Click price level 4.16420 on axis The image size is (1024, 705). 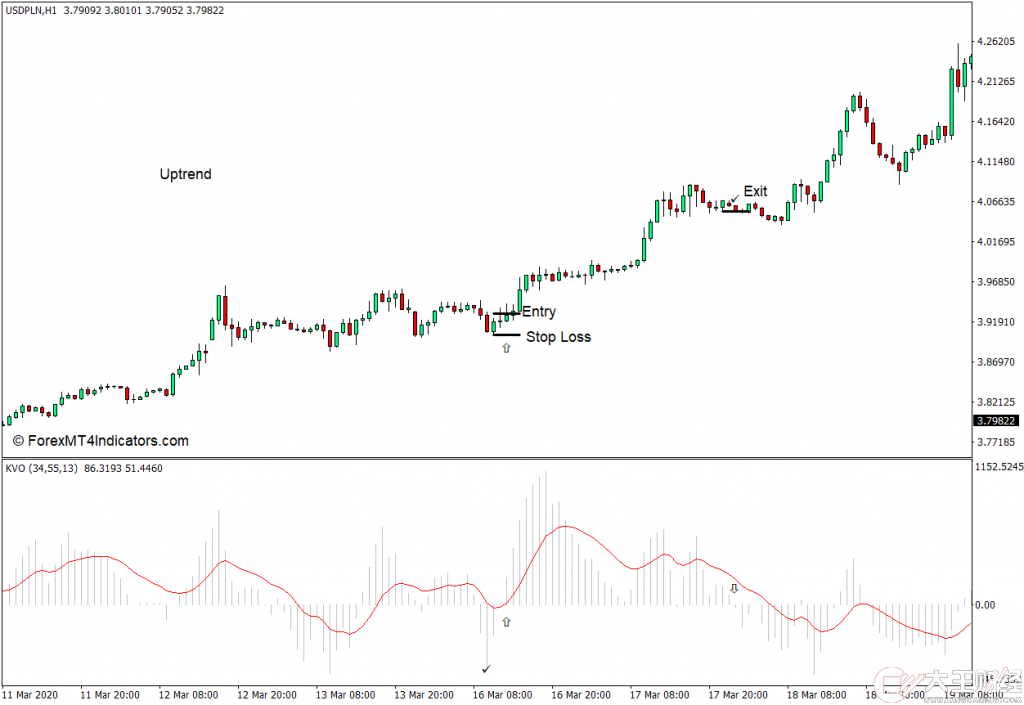(x=996, y=121)
